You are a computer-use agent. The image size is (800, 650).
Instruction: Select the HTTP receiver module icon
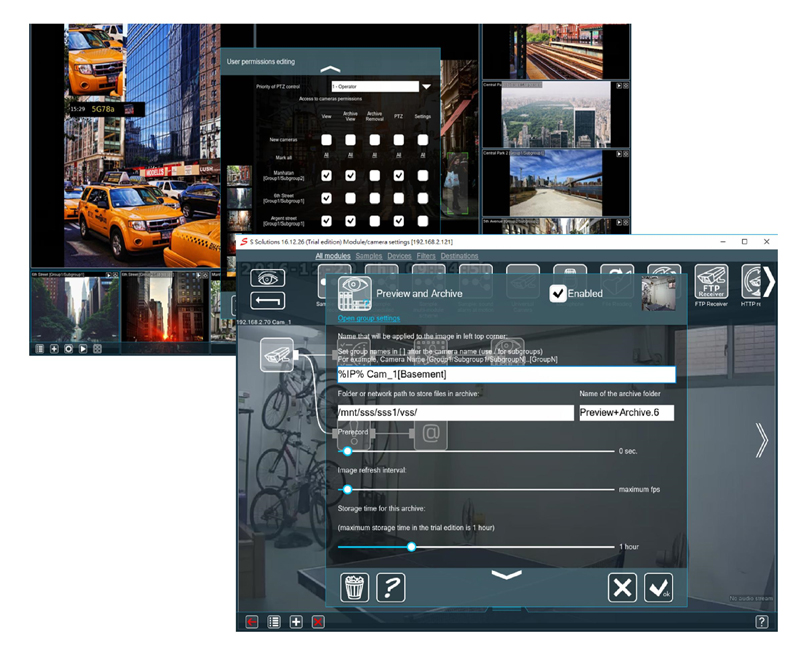click(x=752, y=281)
